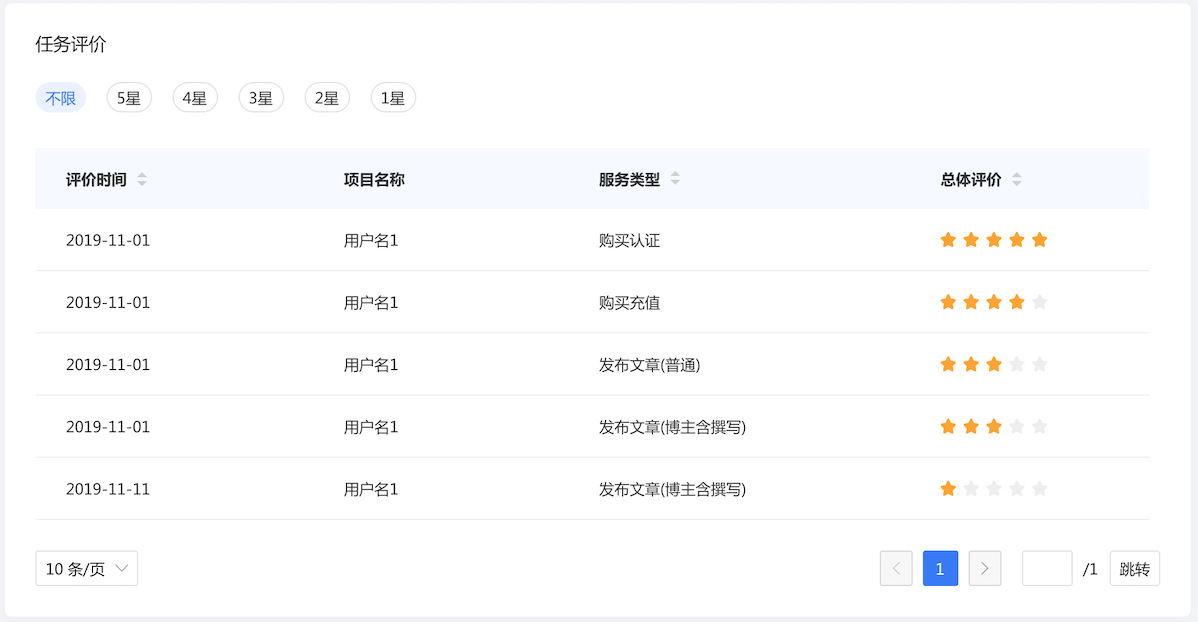Click the last empty star in 2019-11-11 row
Image resolution: width=1198 pixels, height=622 pixels.
pyautogui.click(x=1040, y=489)
